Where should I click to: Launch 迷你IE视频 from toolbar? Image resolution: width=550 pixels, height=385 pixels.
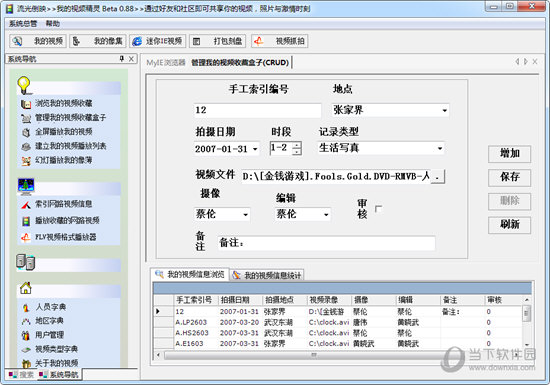point(157,41)
